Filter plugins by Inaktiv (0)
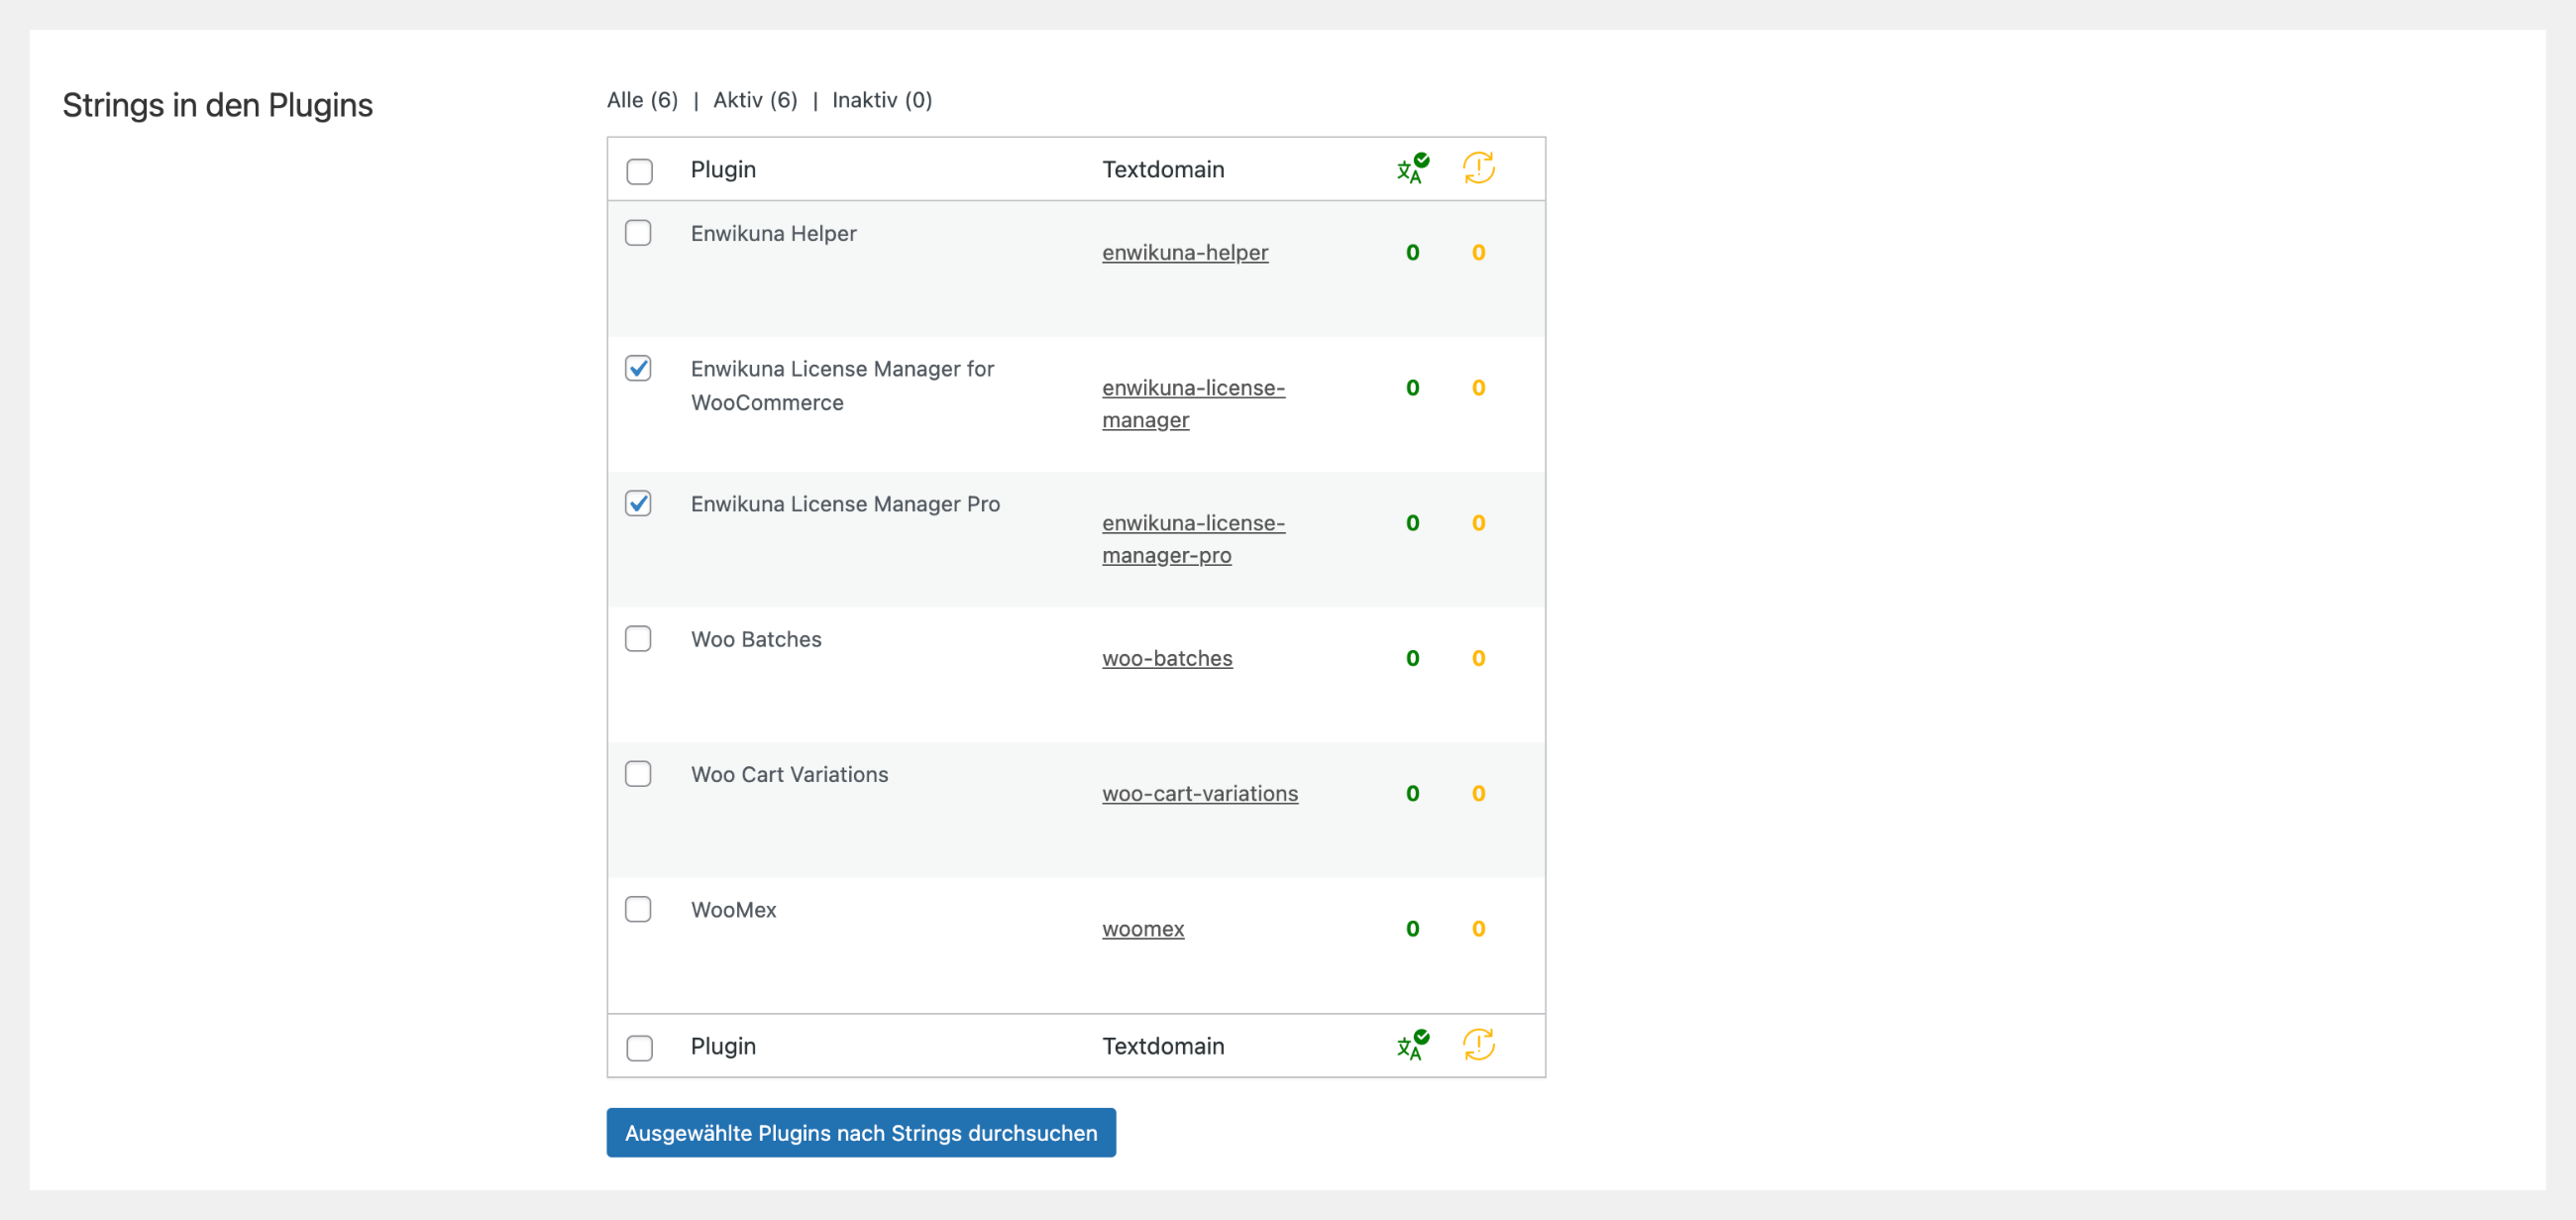Screen dimensions: 2576x1220 [x=882, y=100]
